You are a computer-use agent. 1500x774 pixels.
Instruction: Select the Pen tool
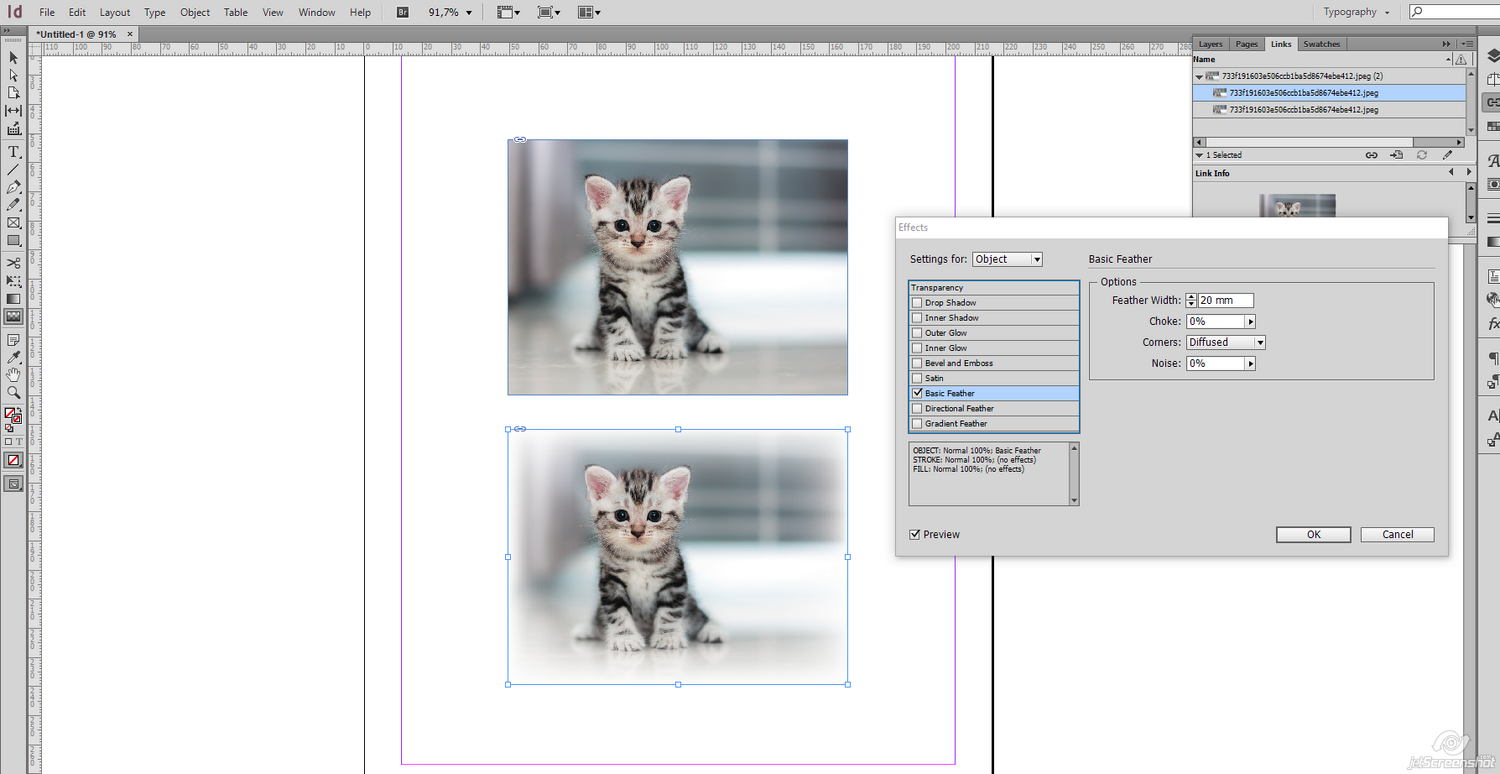pyautogui.click(x=14, y=187)
